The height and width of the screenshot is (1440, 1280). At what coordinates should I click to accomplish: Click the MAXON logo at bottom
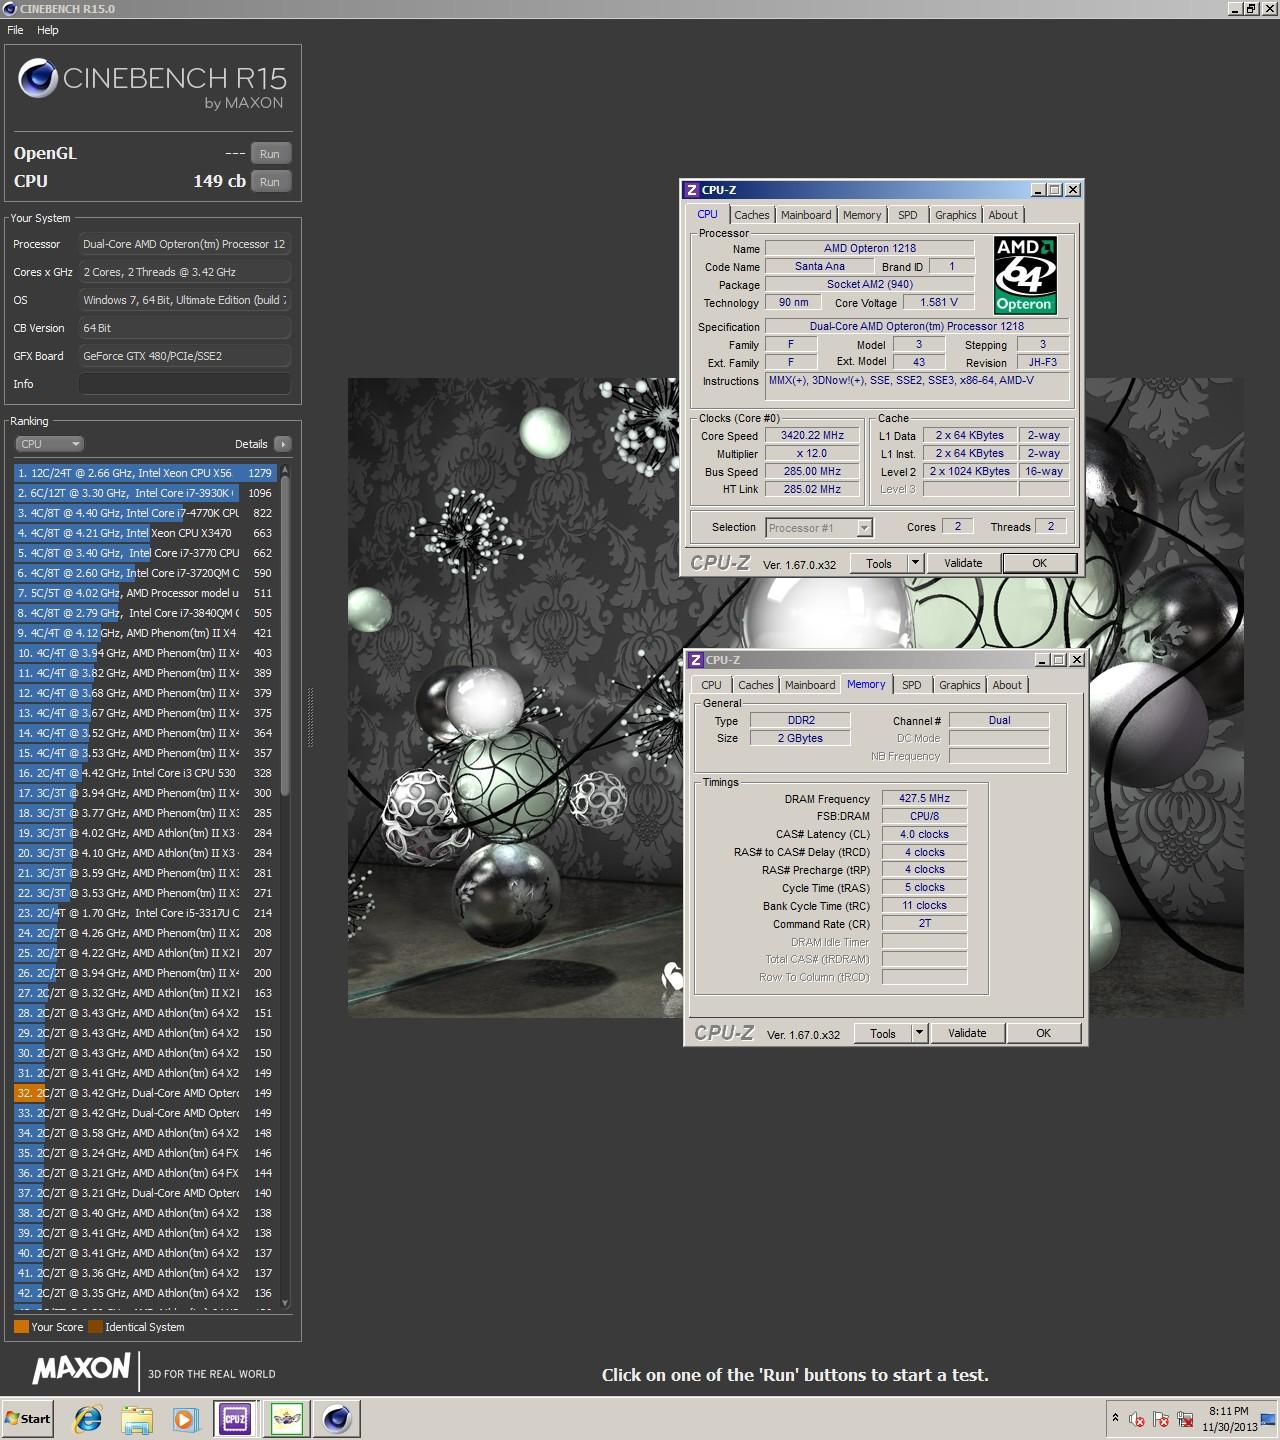(82, 1369)
